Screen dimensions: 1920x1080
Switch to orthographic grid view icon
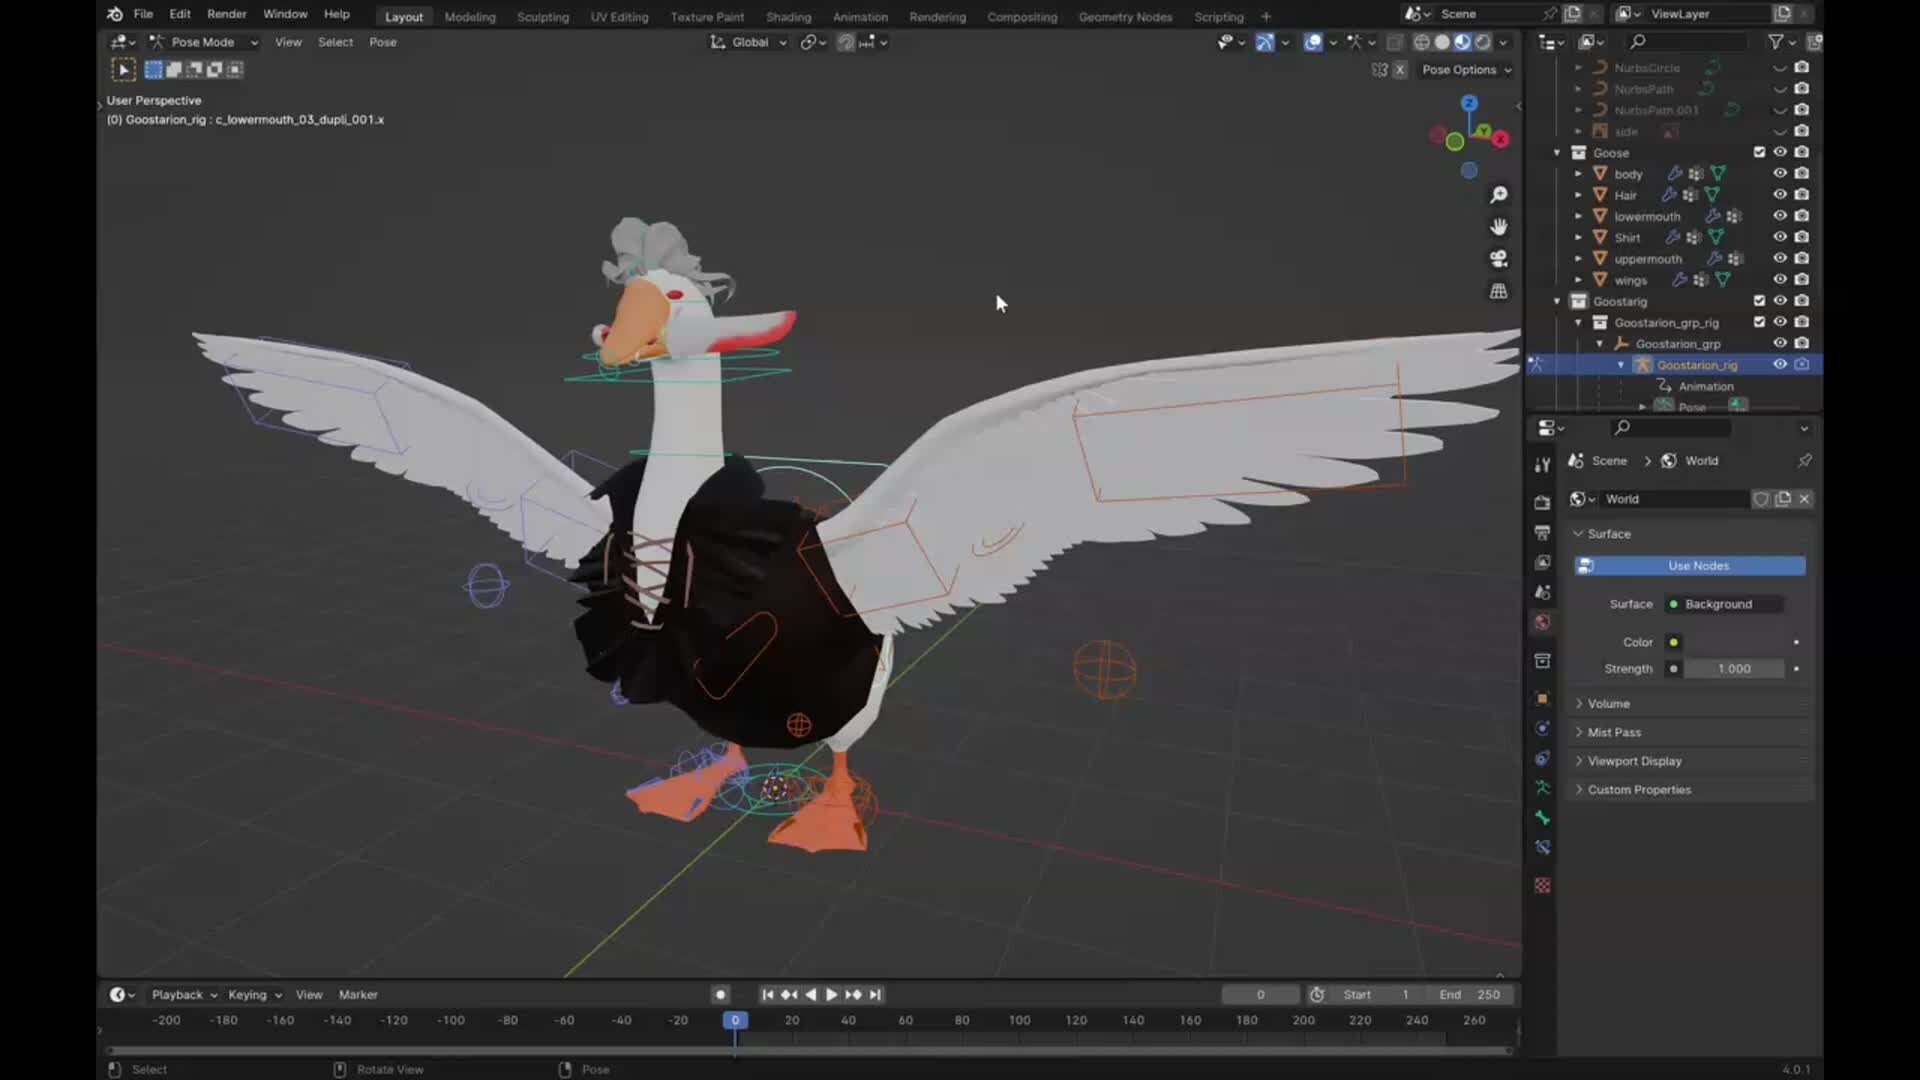tap(1498, 291)
